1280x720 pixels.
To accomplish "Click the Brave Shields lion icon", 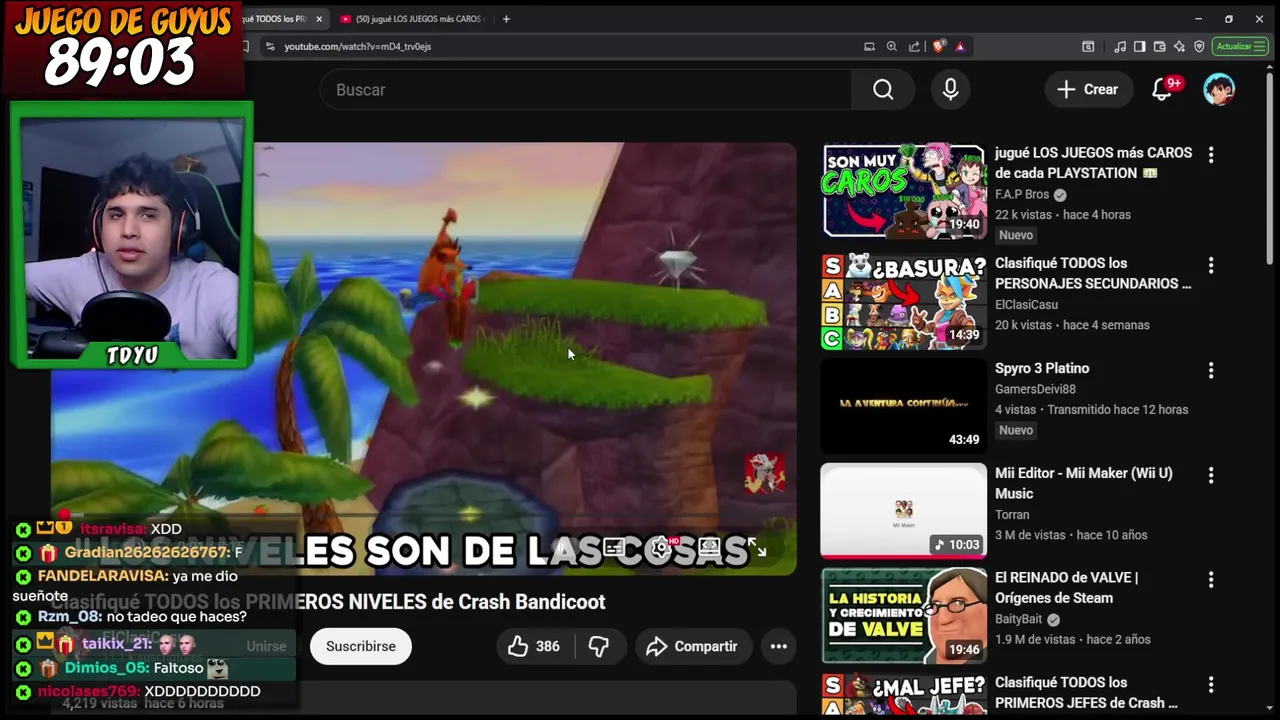I will tap(938, 46).
